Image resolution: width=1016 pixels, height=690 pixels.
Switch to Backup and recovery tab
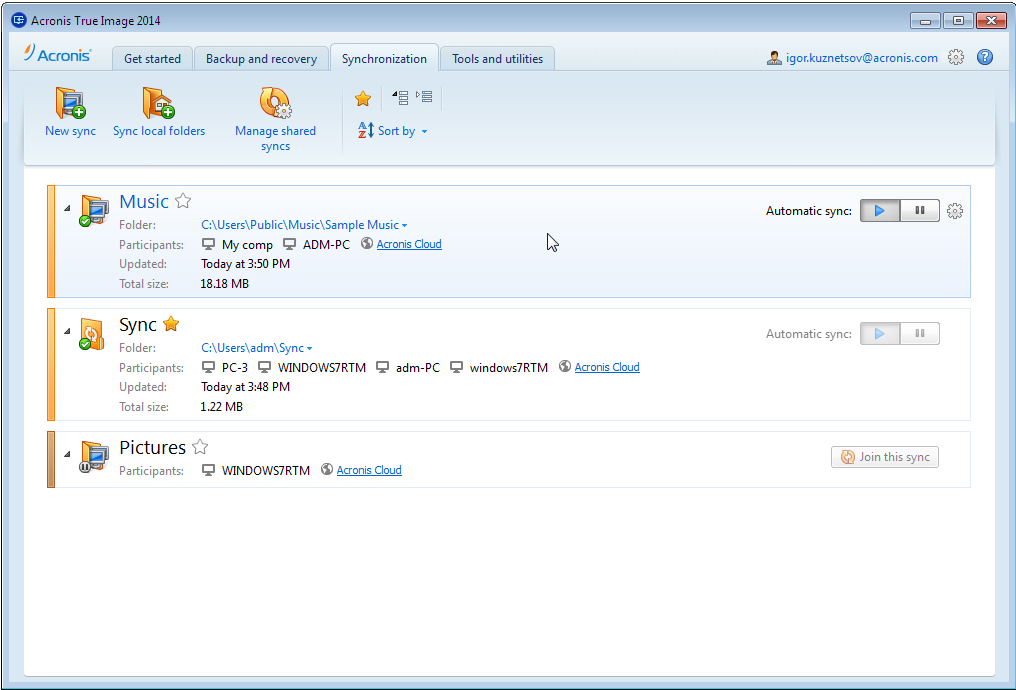[x=261, y=59]
